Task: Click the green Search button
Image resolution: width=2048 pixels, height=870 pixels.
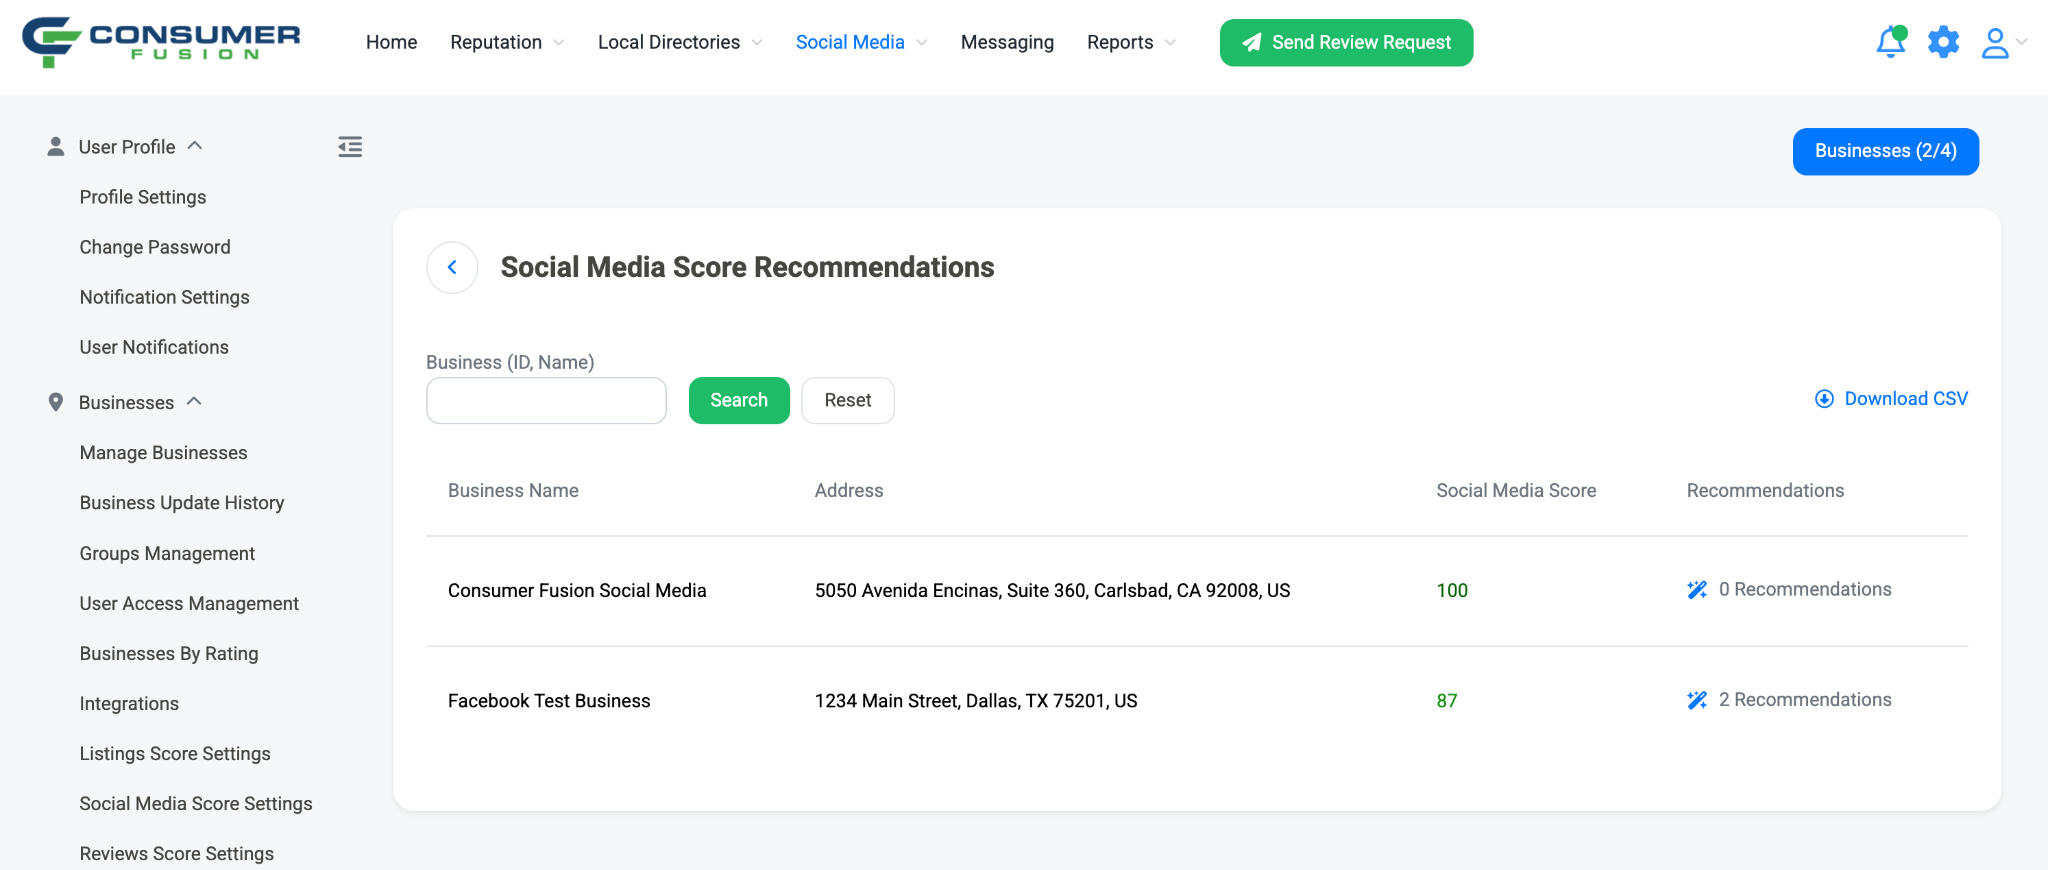Action: point(739,400)
